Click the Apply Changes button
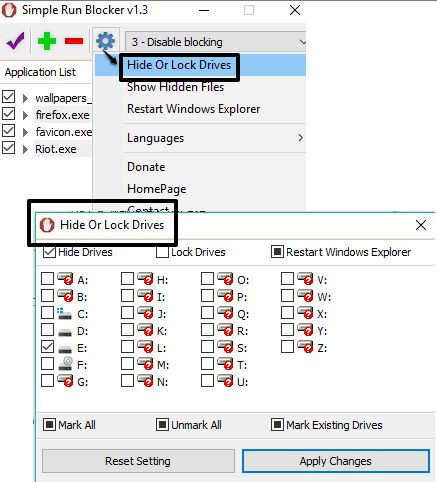 coord(336,461)
